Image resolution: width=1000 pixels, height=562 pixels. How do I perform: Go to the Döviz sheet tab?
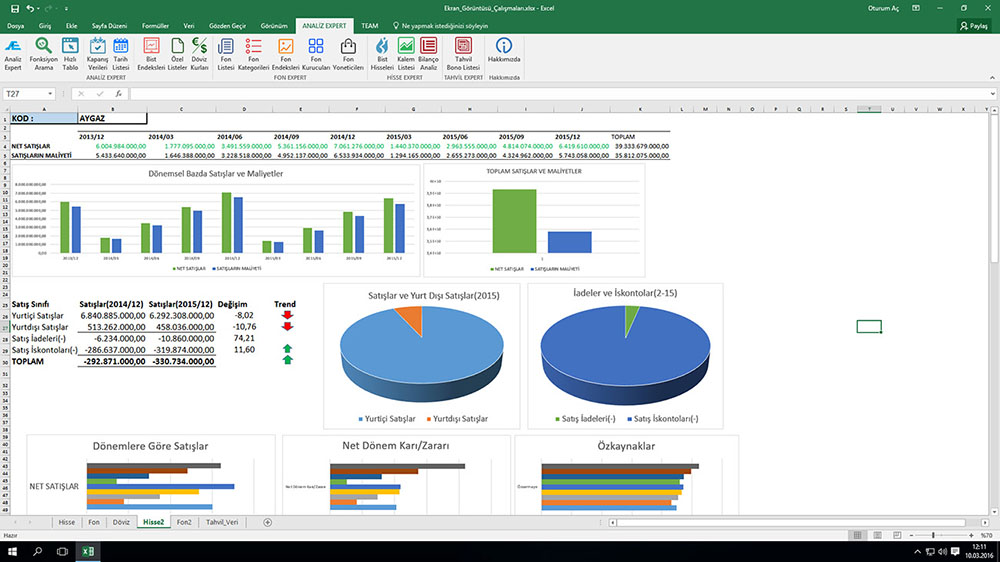[x=121, y=522]
